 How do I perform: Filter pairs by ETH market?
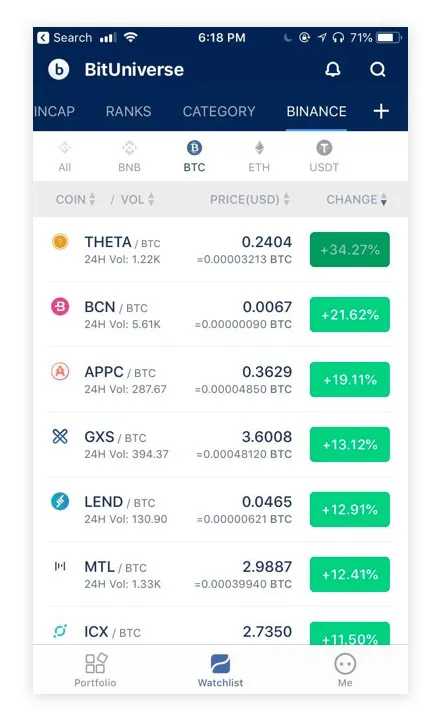(x=259, y=156)
